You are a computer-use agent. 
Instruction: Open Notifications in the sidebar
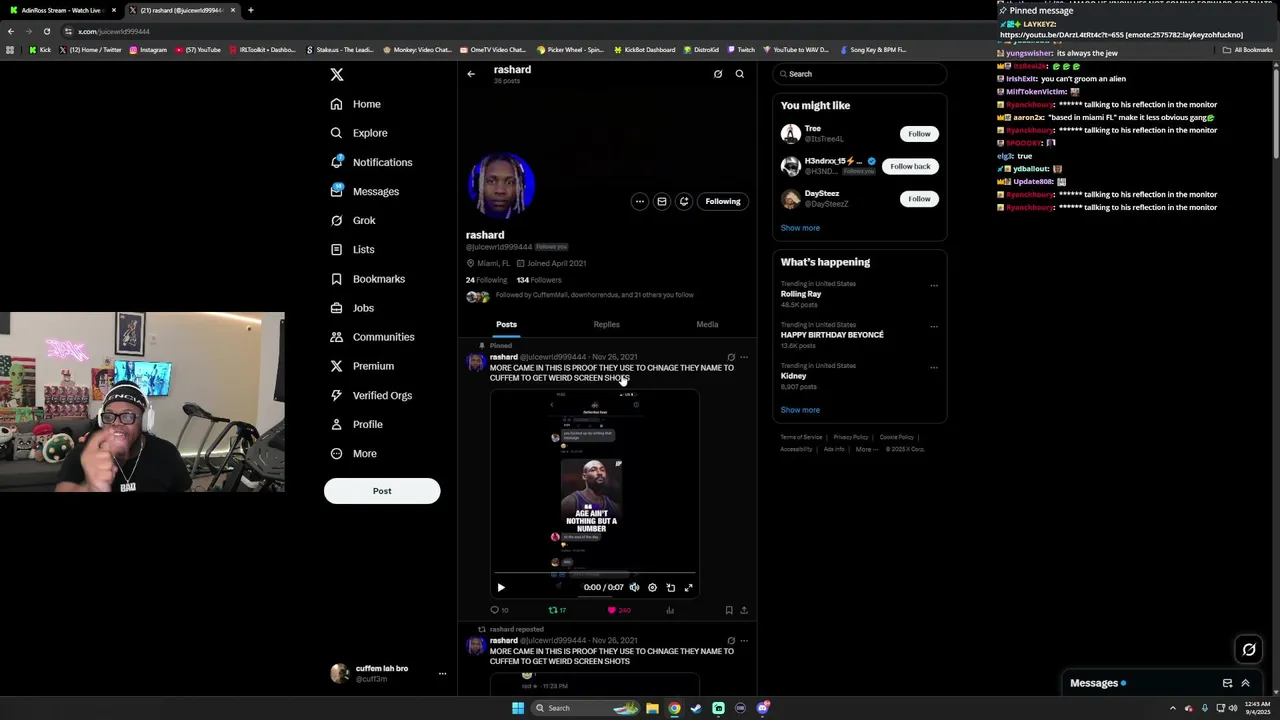[x=371, y=162]
